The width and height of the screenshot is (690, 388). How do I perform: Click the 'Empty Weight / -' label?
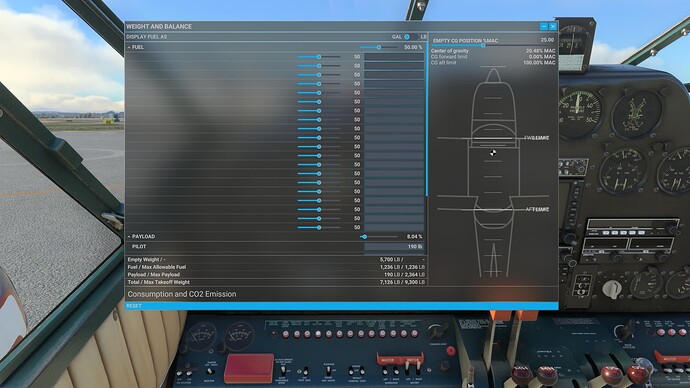[x=147, y=260]
